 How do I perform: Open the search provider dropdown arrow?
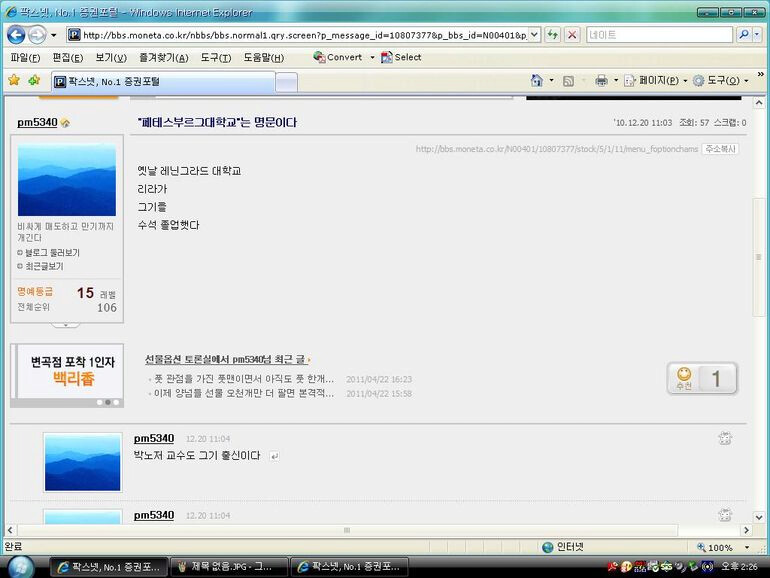(757, 35)
